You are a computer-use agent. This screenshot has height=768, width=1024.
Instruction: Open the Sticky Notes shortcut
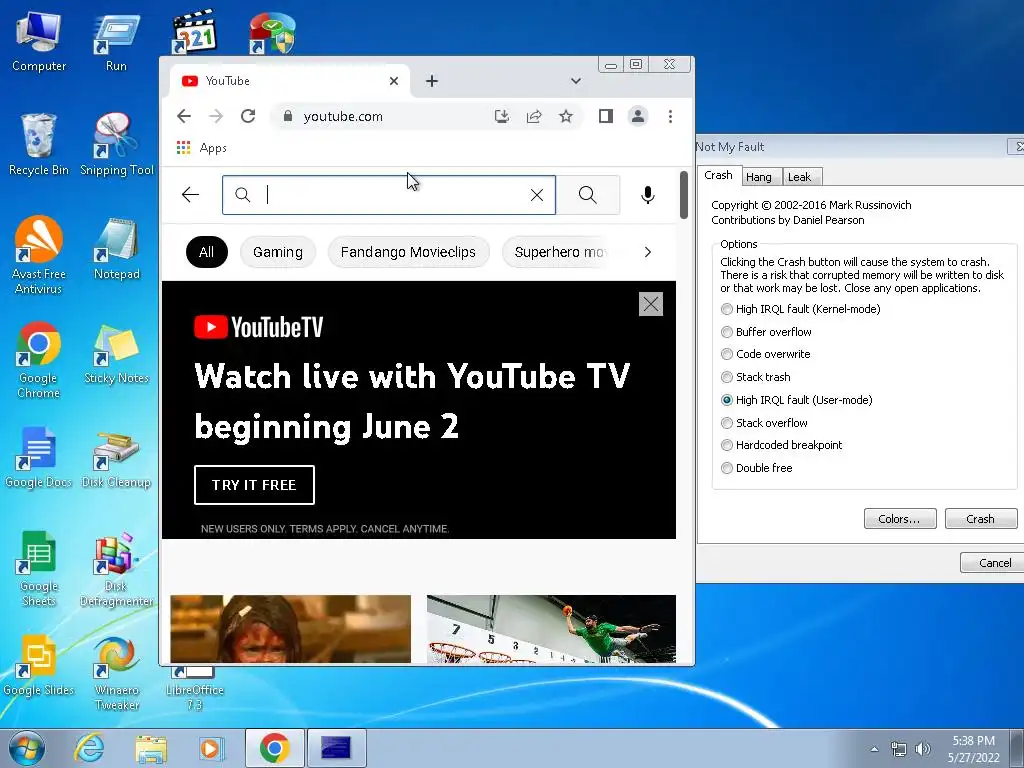click(x=116, y=354)
